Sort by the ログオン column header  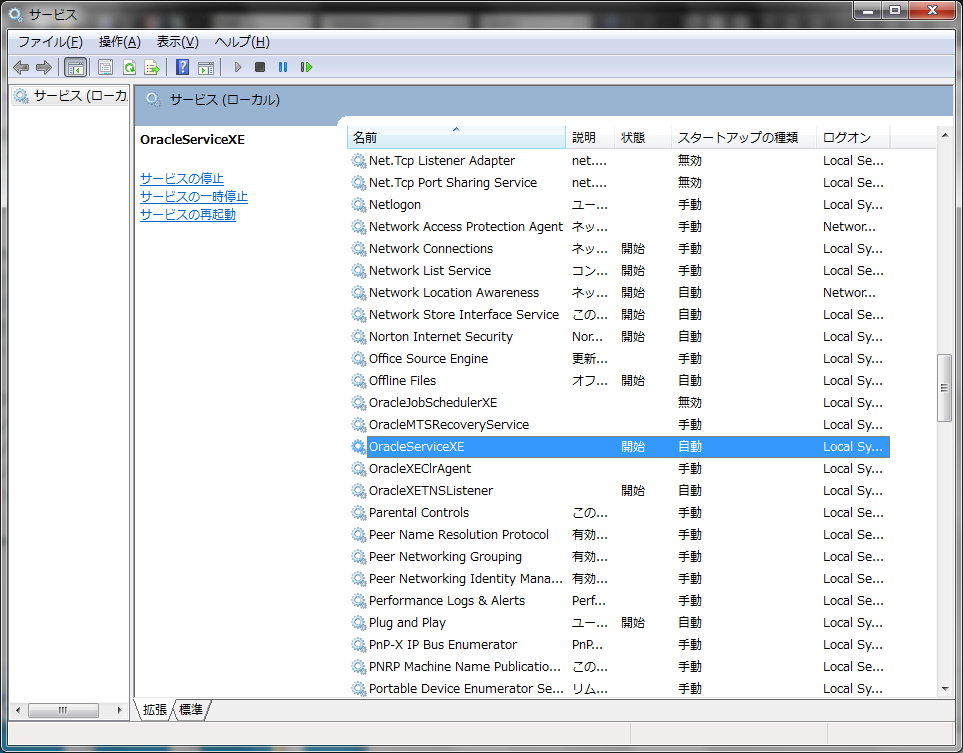coord(853,138)
